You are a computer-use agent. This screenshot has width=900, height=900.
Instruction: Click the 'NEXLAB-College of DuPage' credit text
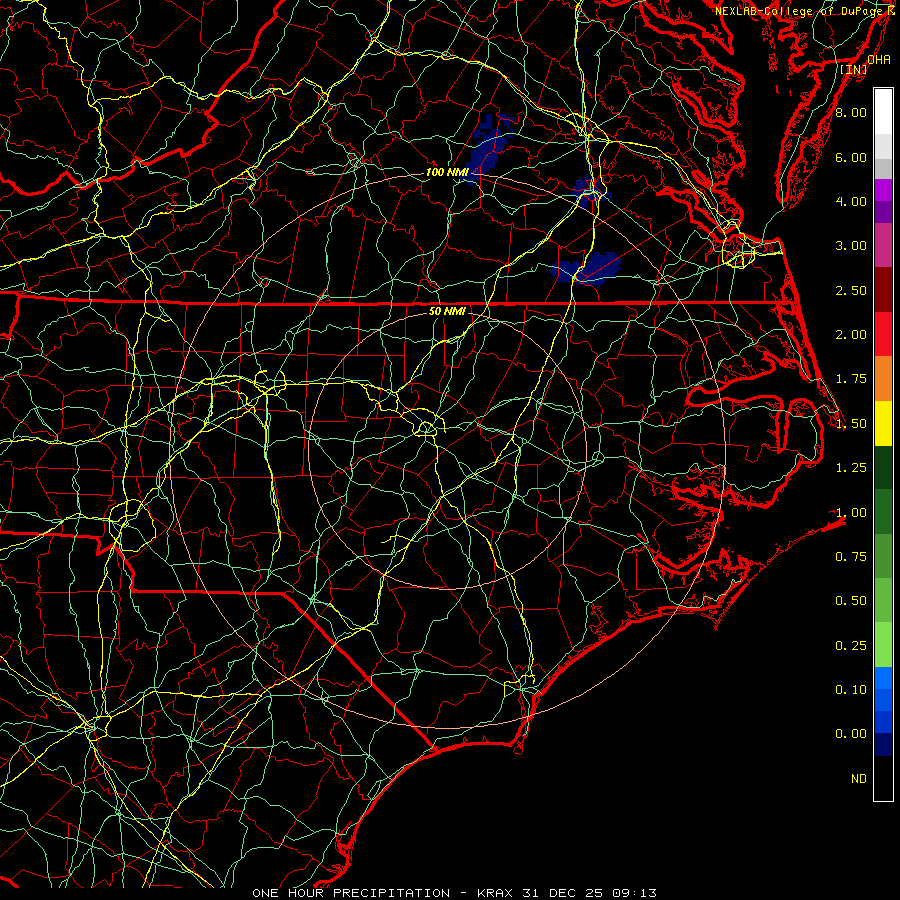pyautogui.click(x=800, y=11)
